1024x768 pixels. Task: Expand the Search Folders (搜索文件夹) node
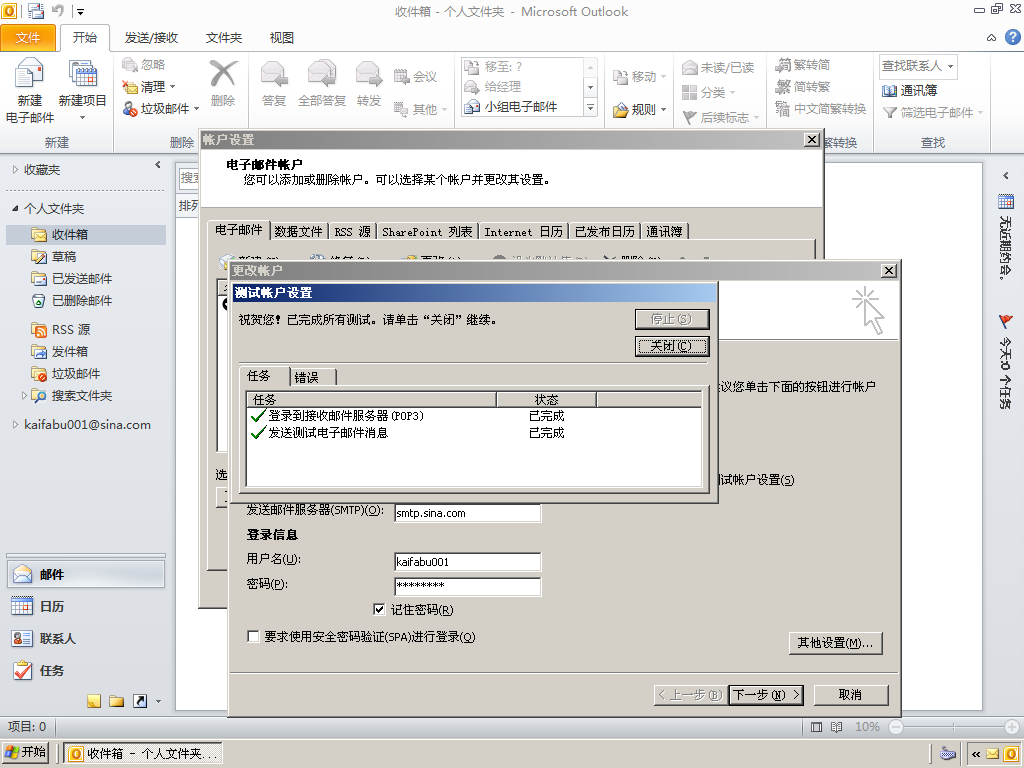tap(24, 396)
